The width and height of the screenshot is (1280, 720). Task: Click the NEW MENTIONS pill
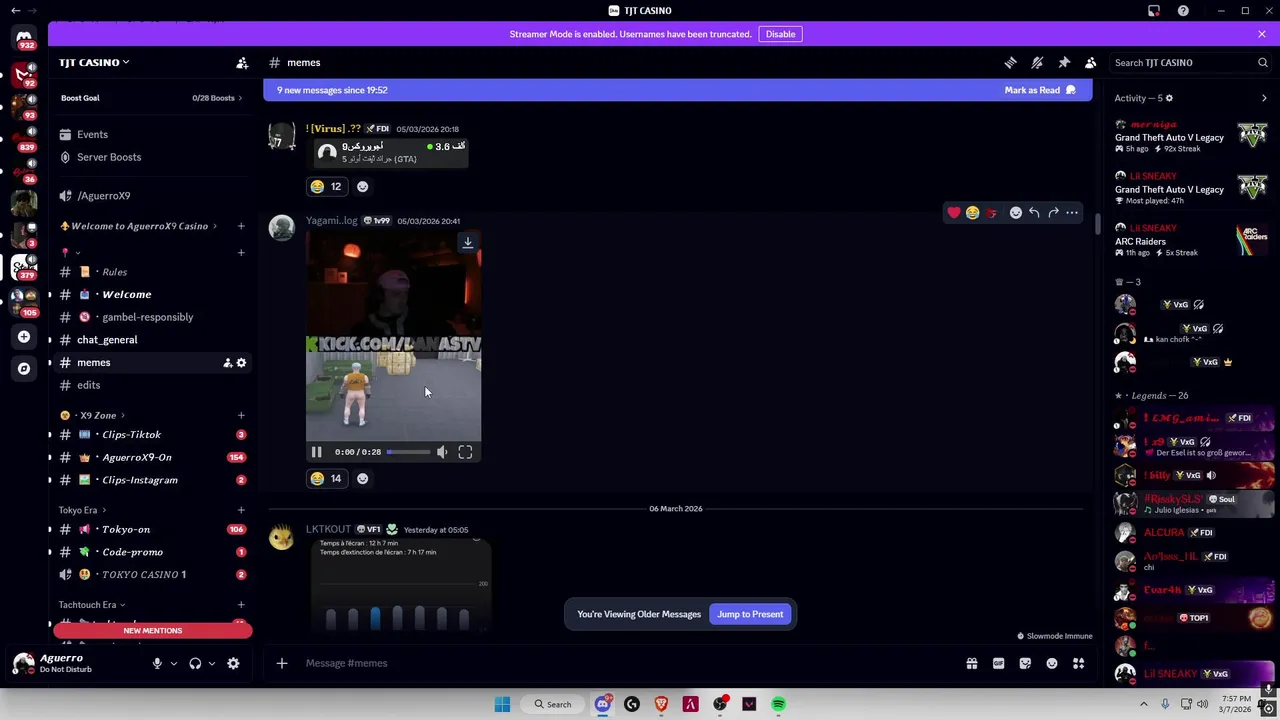click(152, 630)
